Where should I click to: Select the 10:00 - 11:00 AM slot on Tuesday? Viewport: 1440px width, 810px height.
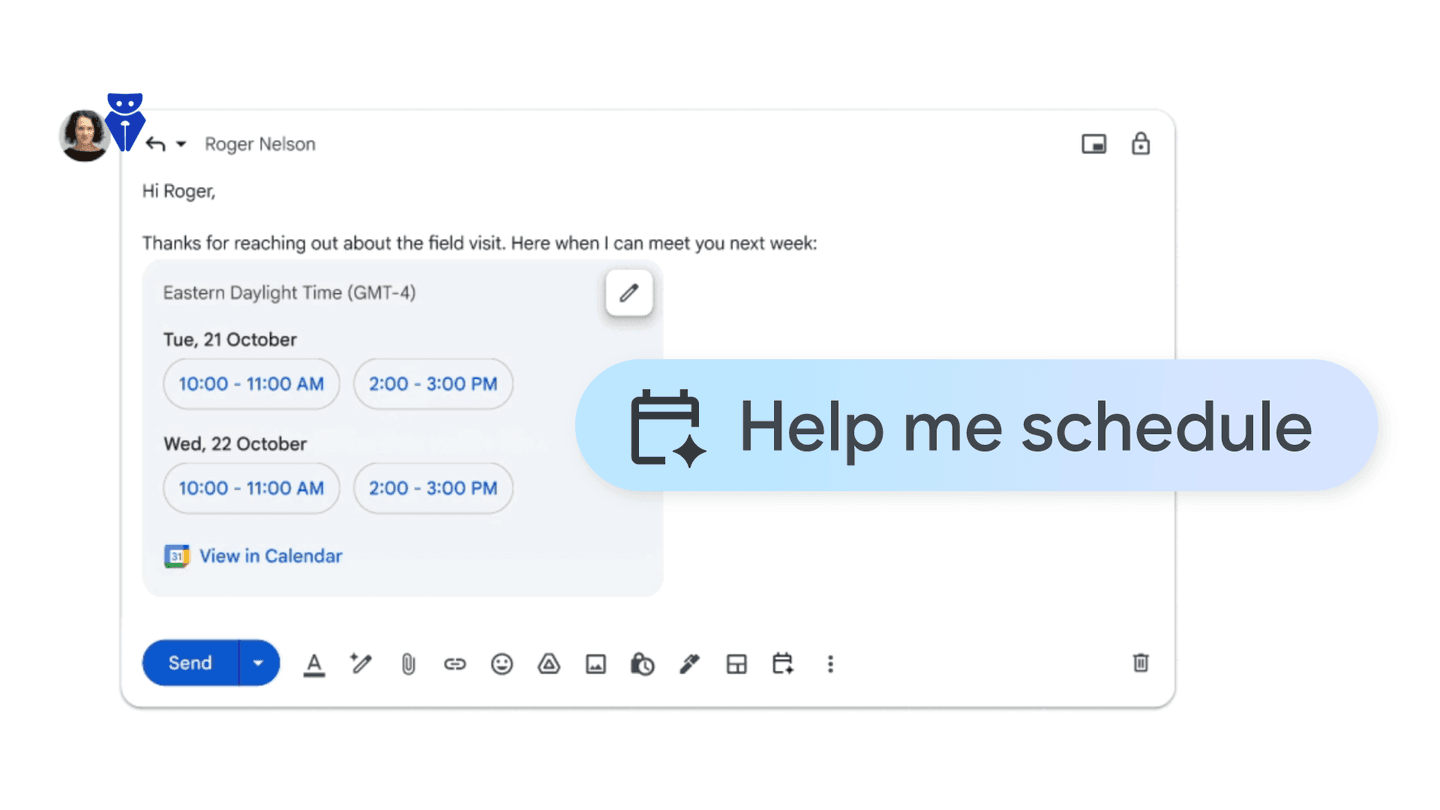[251, 383]
